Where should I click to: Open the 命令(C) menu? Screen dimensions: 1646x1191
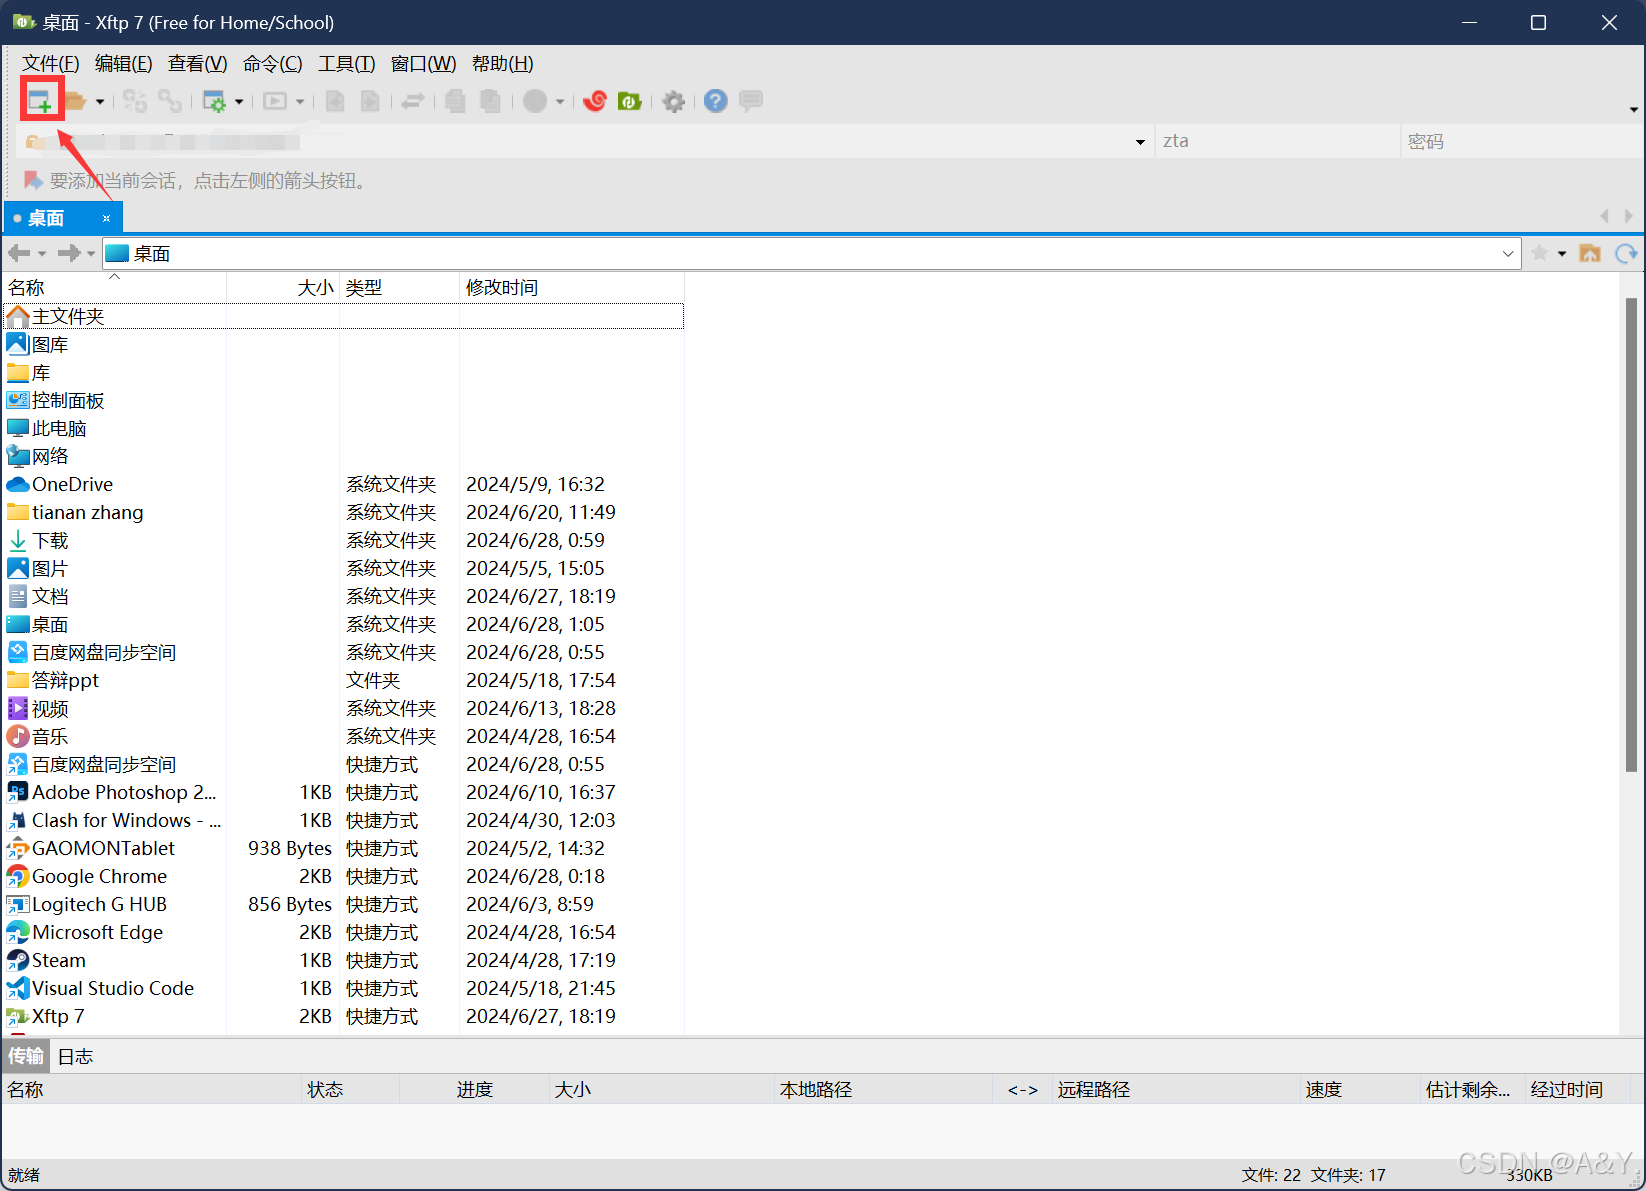pyautogui.click(x=272, y=64)
